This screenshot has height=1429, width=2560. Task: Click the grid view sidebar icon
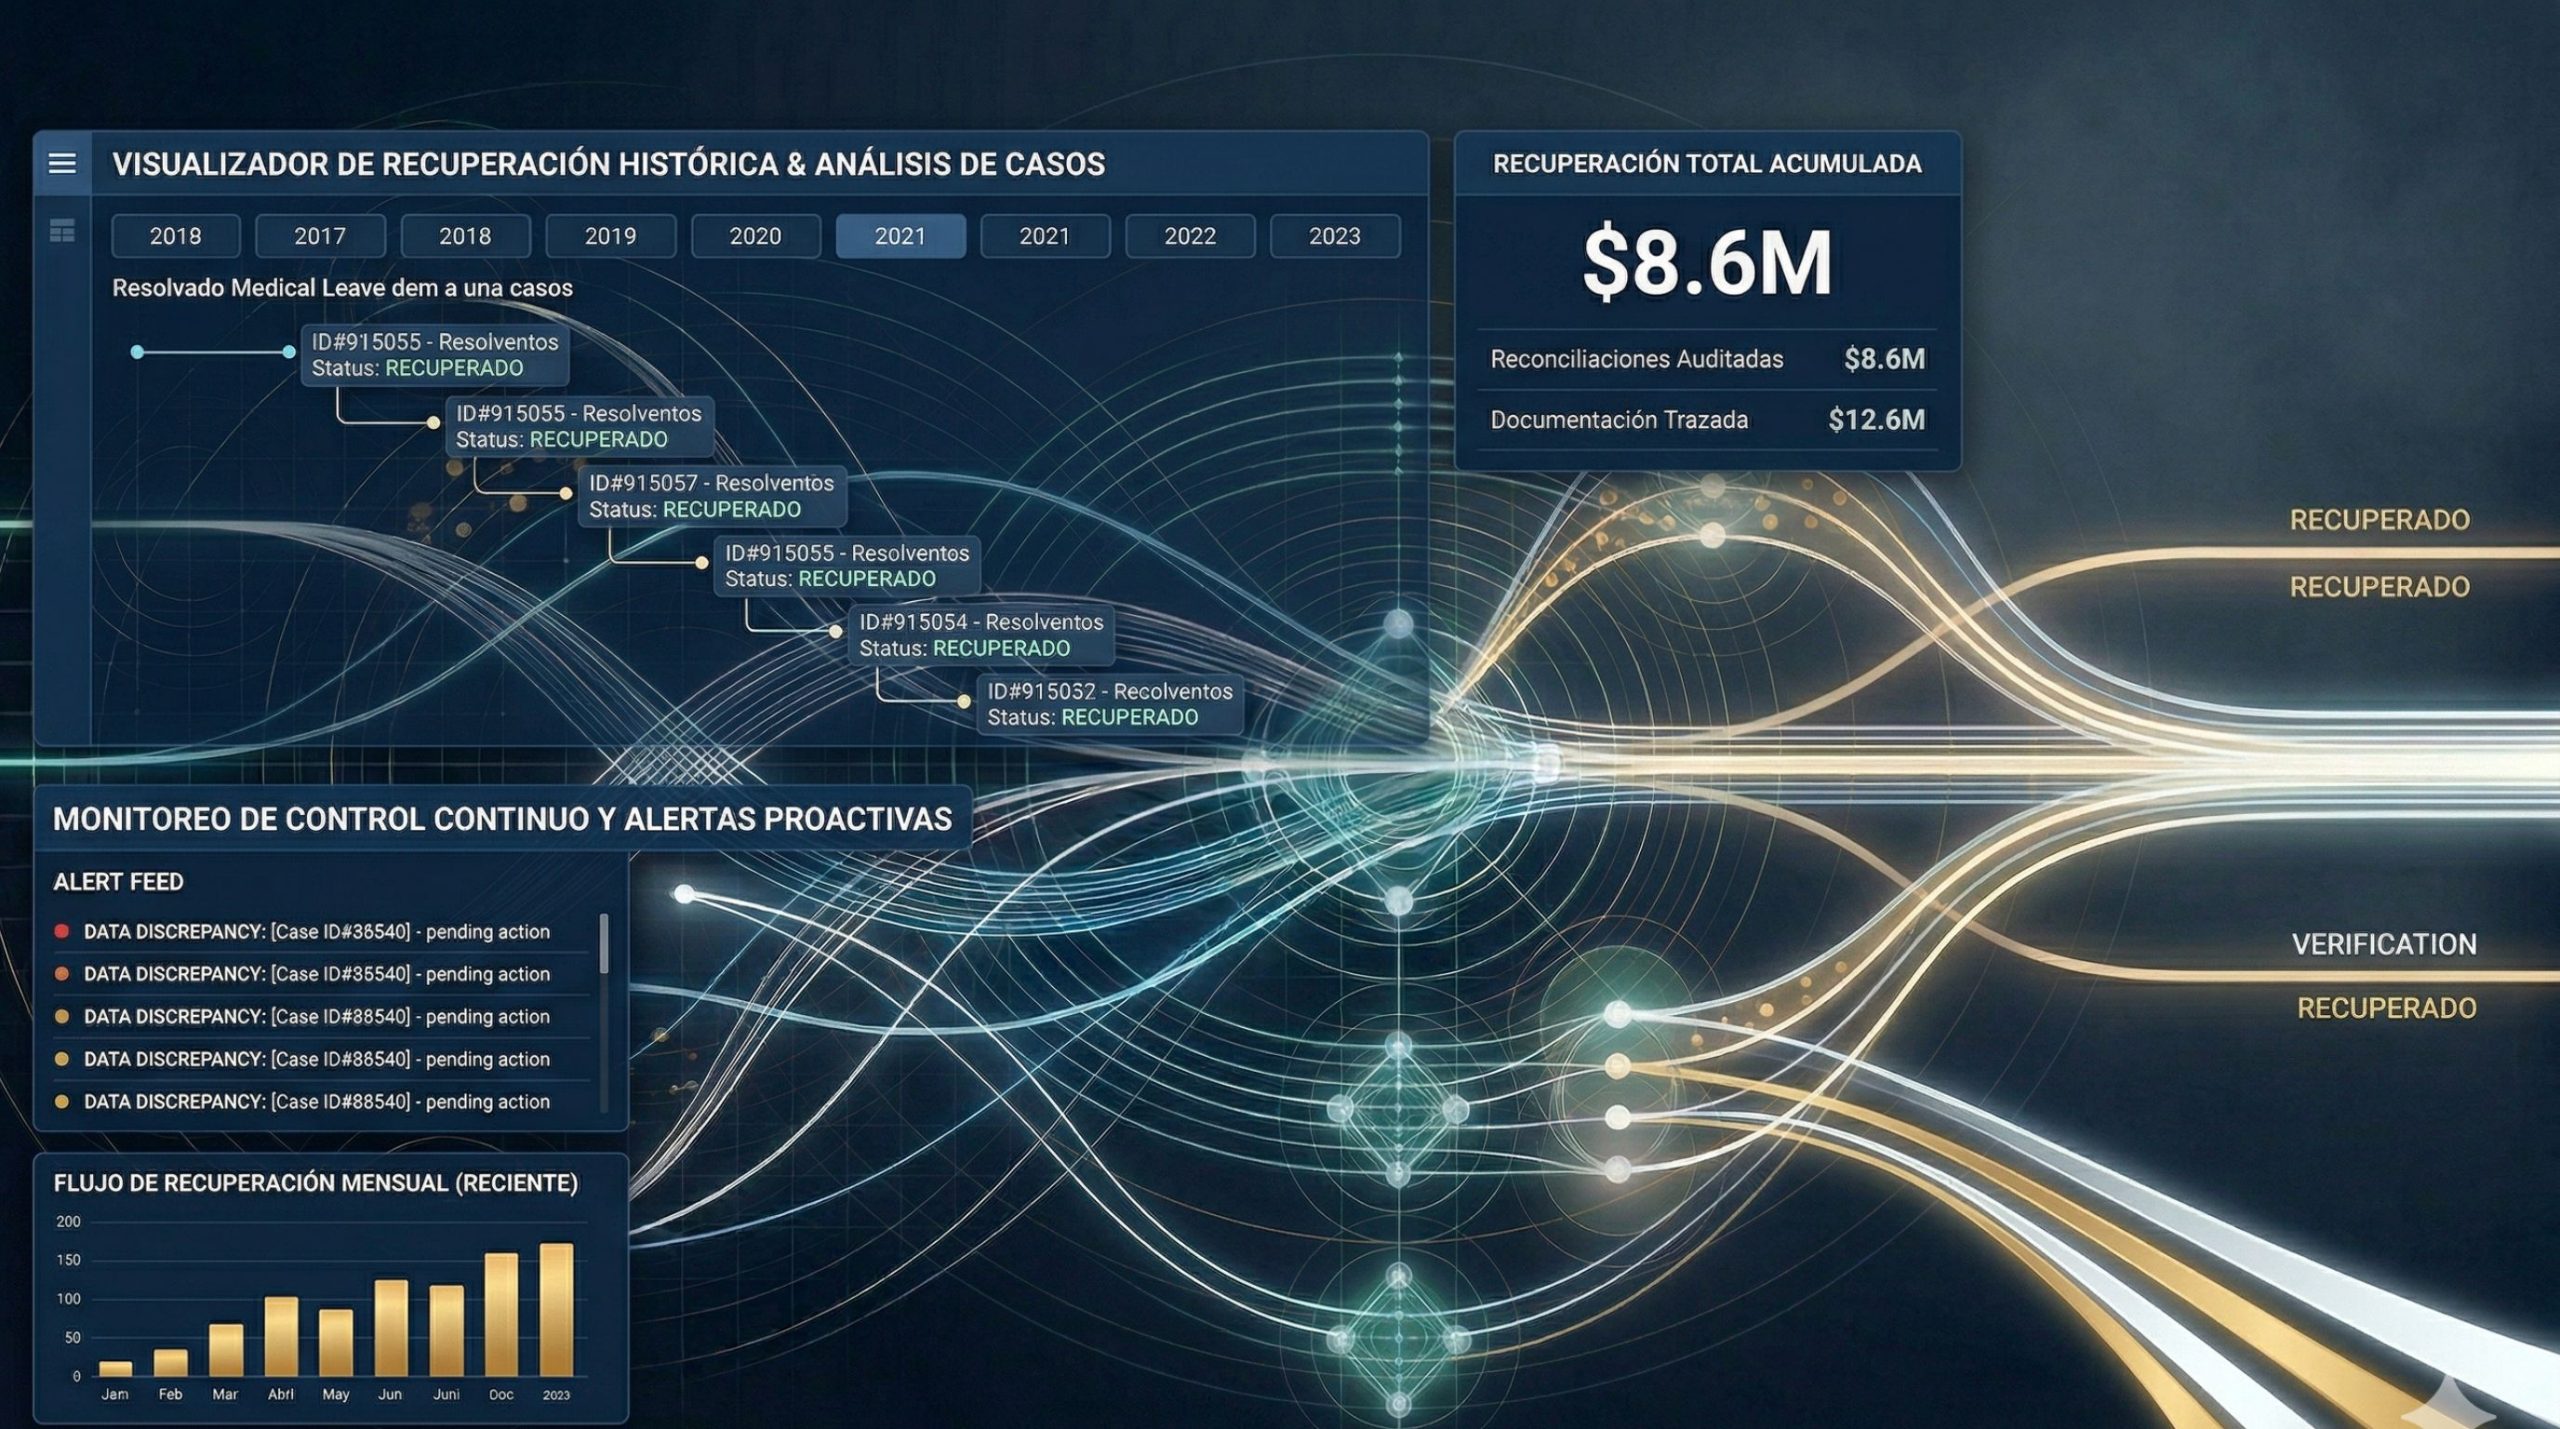tap(62, 232)
